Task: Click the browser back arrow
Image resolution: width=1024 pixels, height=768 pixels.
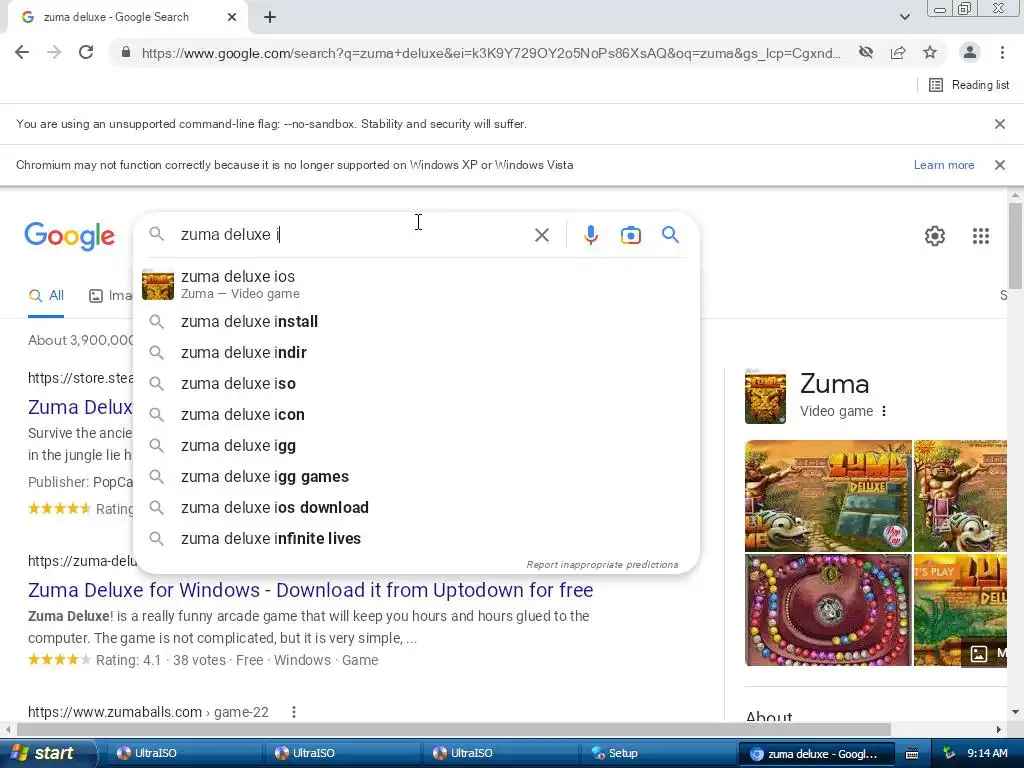Action: (x=22, y=52)
